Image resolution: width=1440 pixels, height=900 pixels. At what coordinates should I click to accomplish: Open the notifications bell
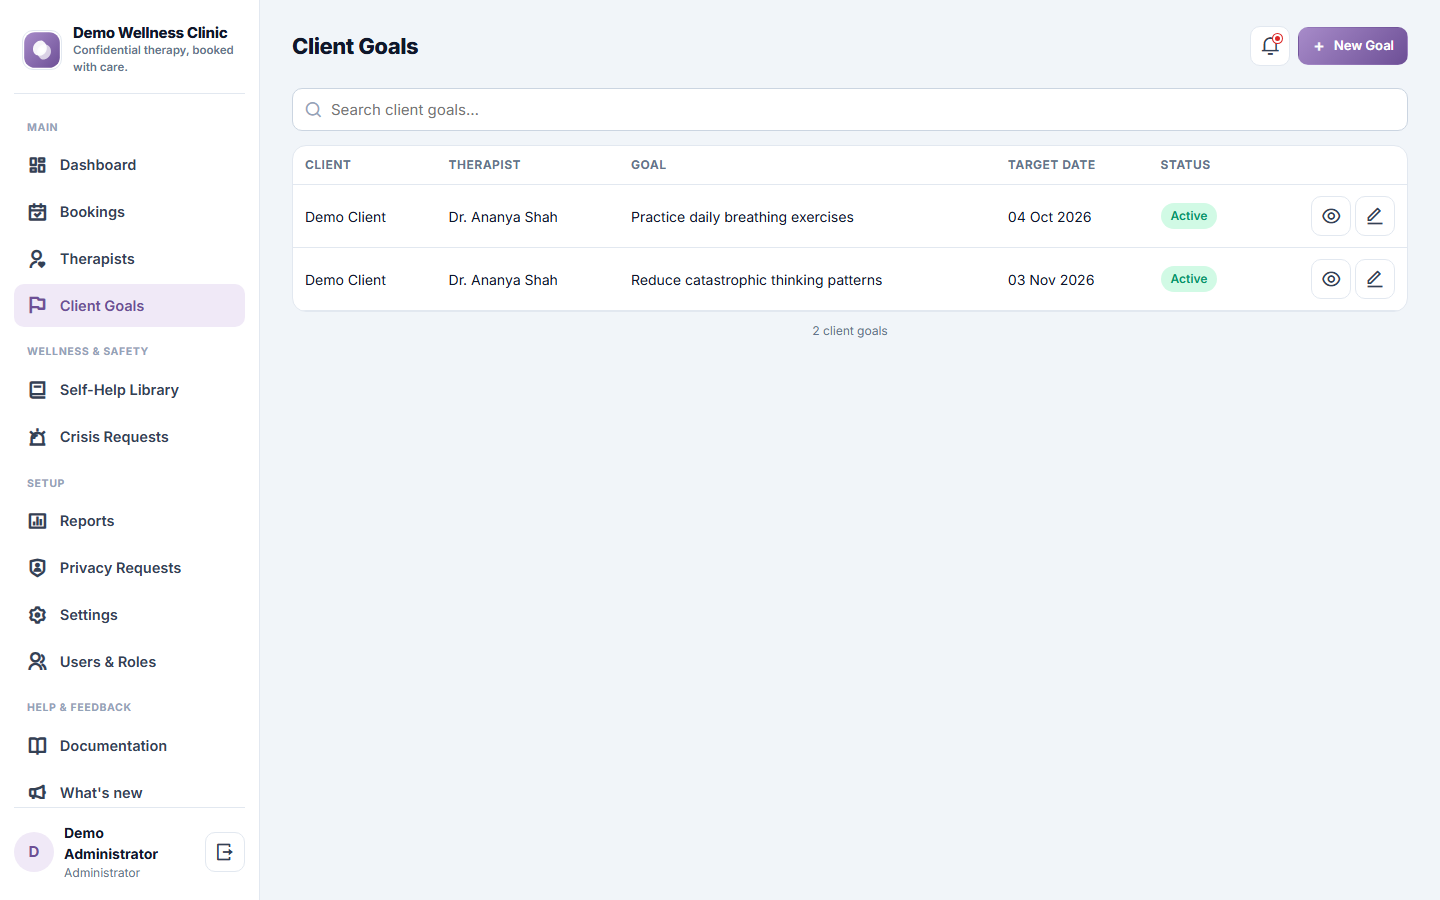1270,46
